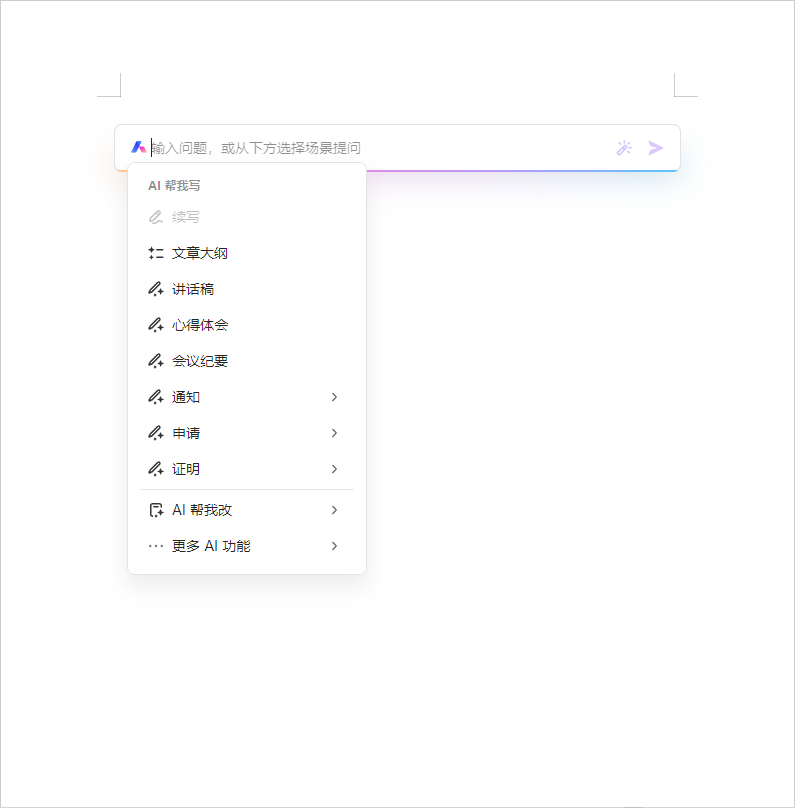Click the AI logo icon in the input box
This screenshot has width=795, height=808.
point(140,147)
